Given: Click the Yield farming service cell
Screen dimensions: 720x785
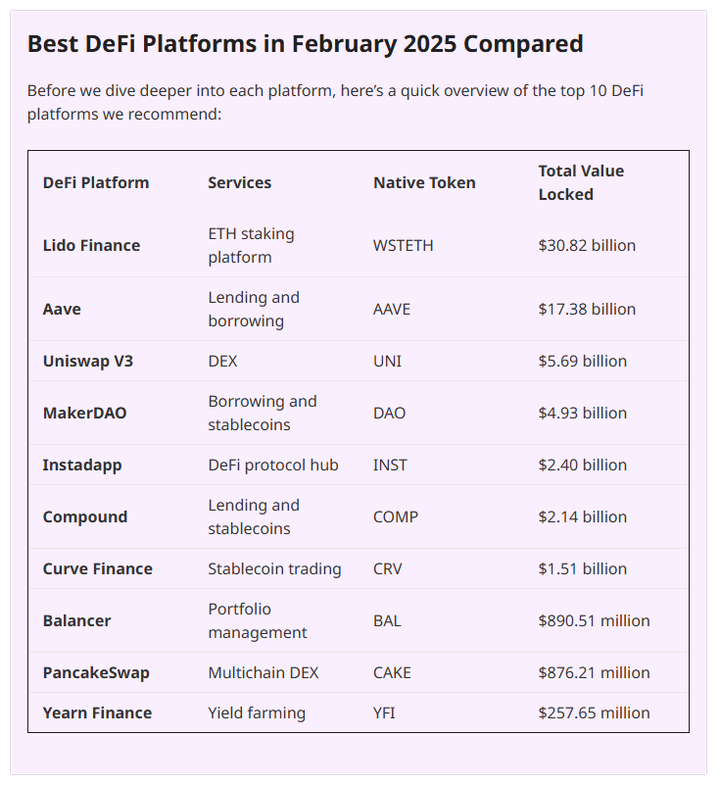Looking at the screenshot, I should (x=257, y=713).
